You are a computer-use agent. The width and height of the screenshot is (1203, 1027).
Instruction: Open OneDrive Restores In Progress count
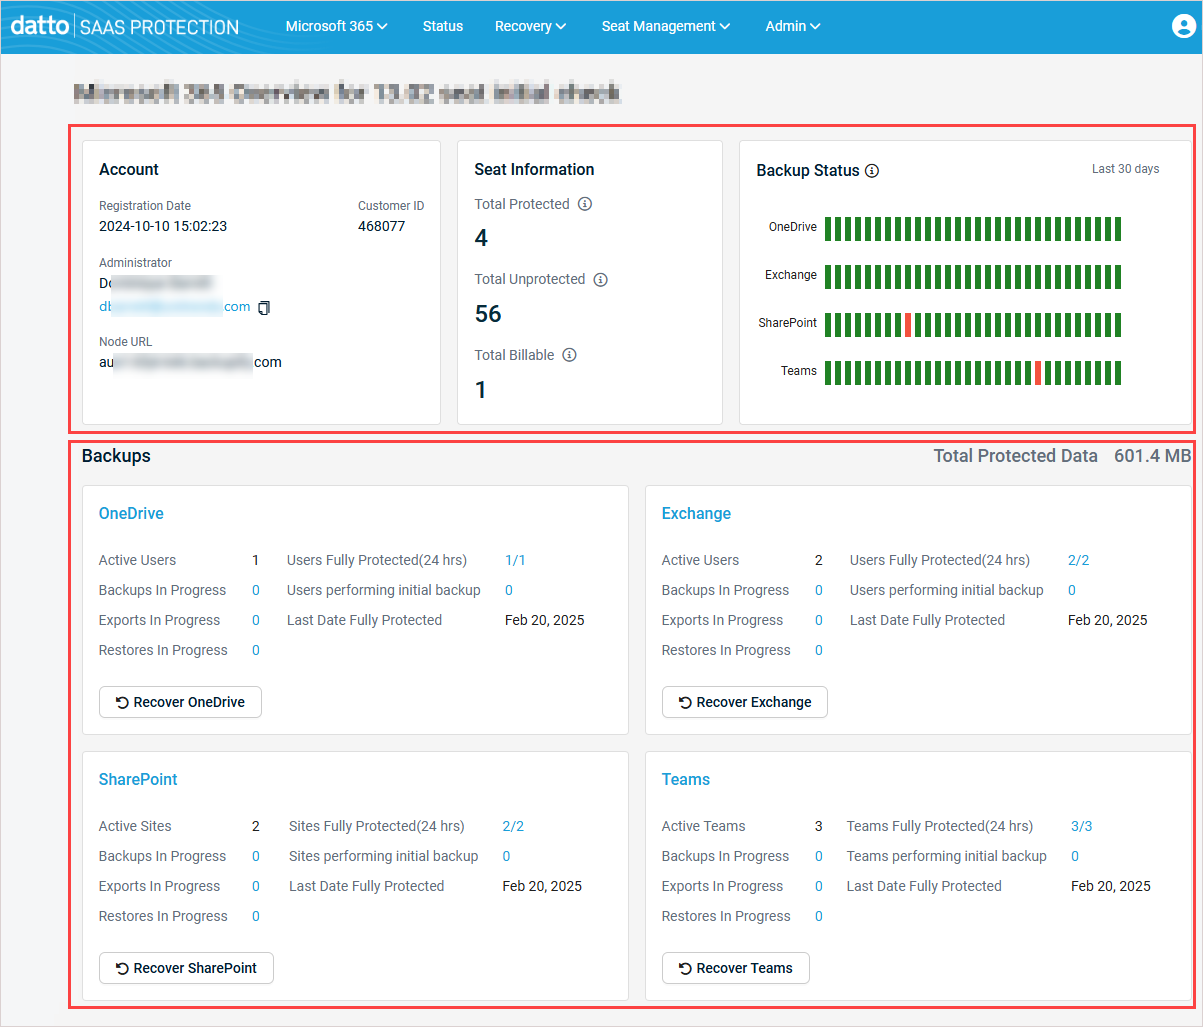(x=256, y=650)
